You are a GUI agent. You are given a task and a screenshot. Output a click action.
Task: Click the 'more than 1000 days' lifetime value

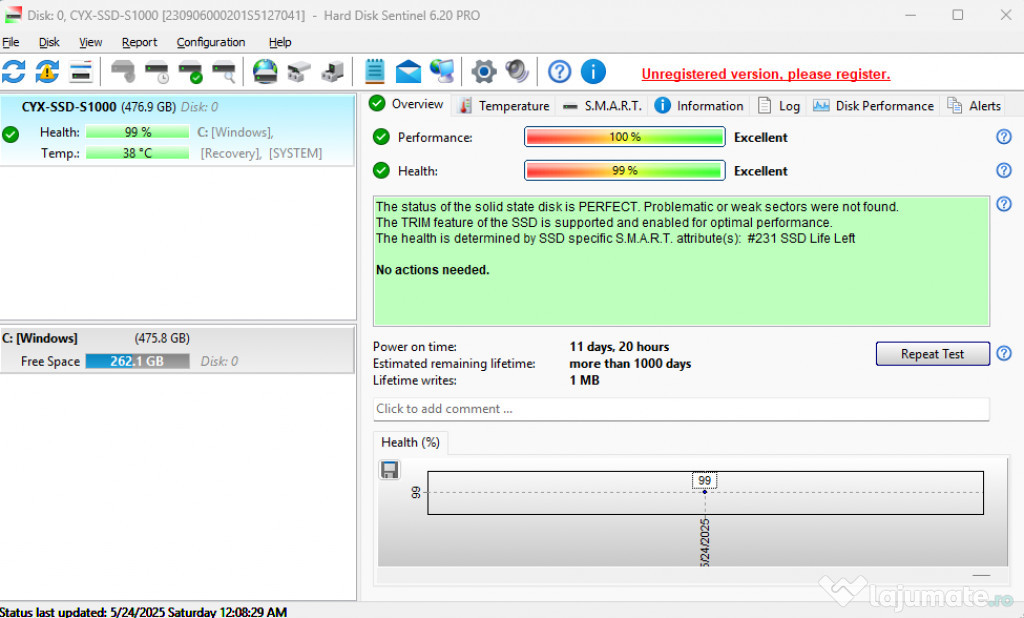(630, 363)
